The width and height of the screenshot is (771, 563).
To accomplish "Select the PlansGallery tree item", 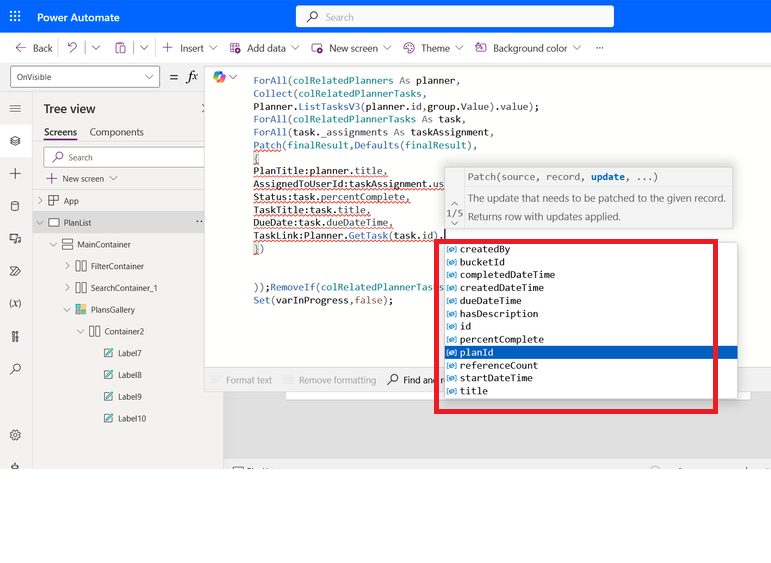I will point(112,310).
